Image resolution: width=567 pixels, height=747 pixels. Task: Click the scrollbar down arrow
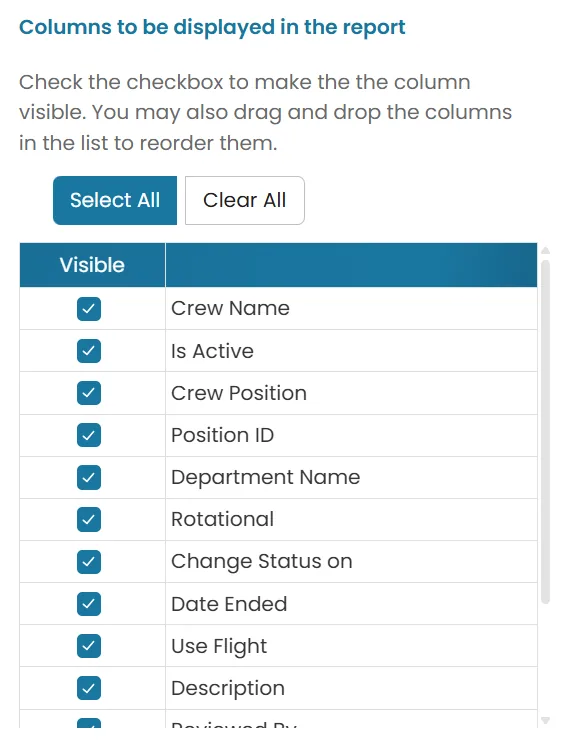tap(546, 720)
